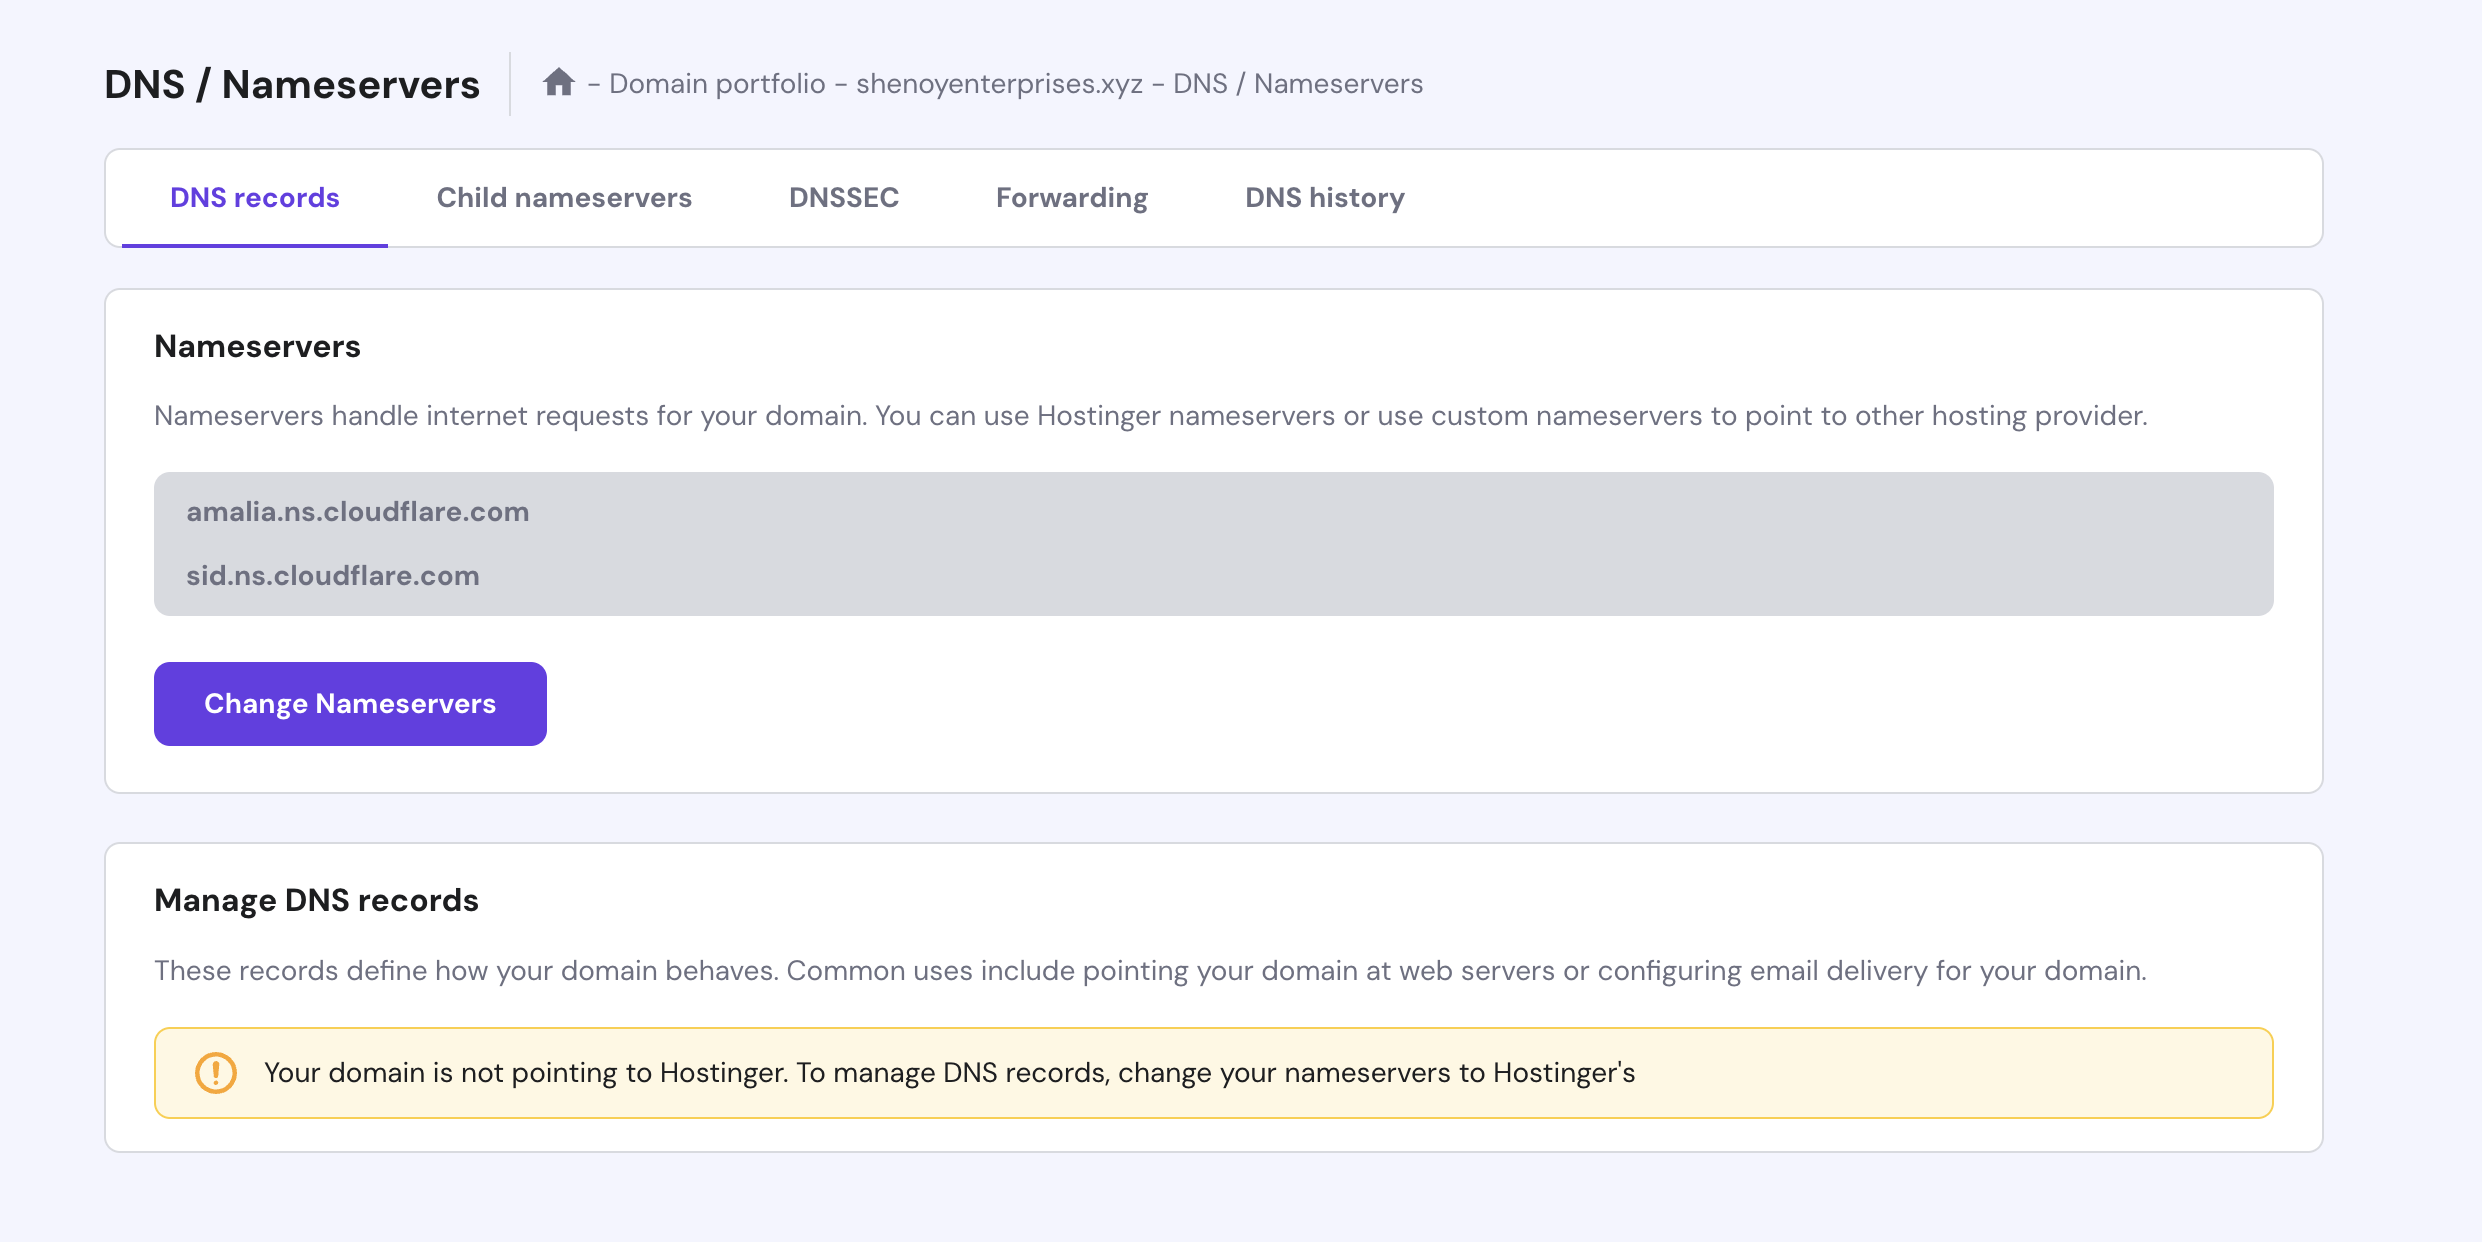The height and width of the screenshot is (1242, 2482).
Task: Open shenoyenterprises.xyz breadcrumb link
Action: [999, 84]
